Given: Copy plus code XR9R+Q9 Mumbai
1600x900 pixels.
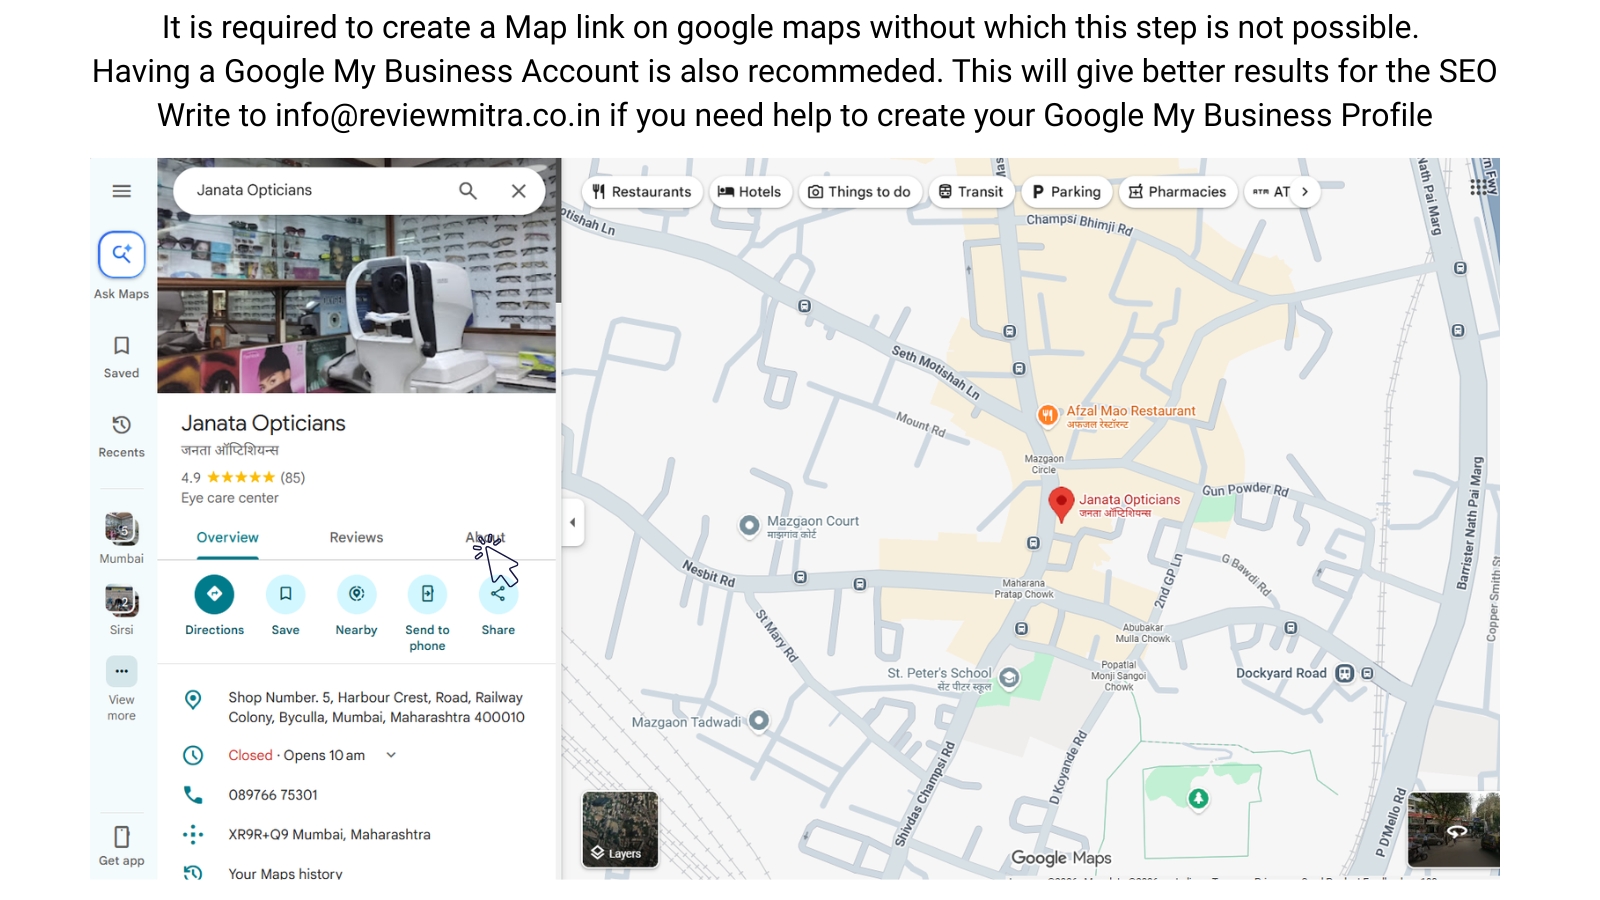Looking at the screenshot, I should tap(329, 834).
